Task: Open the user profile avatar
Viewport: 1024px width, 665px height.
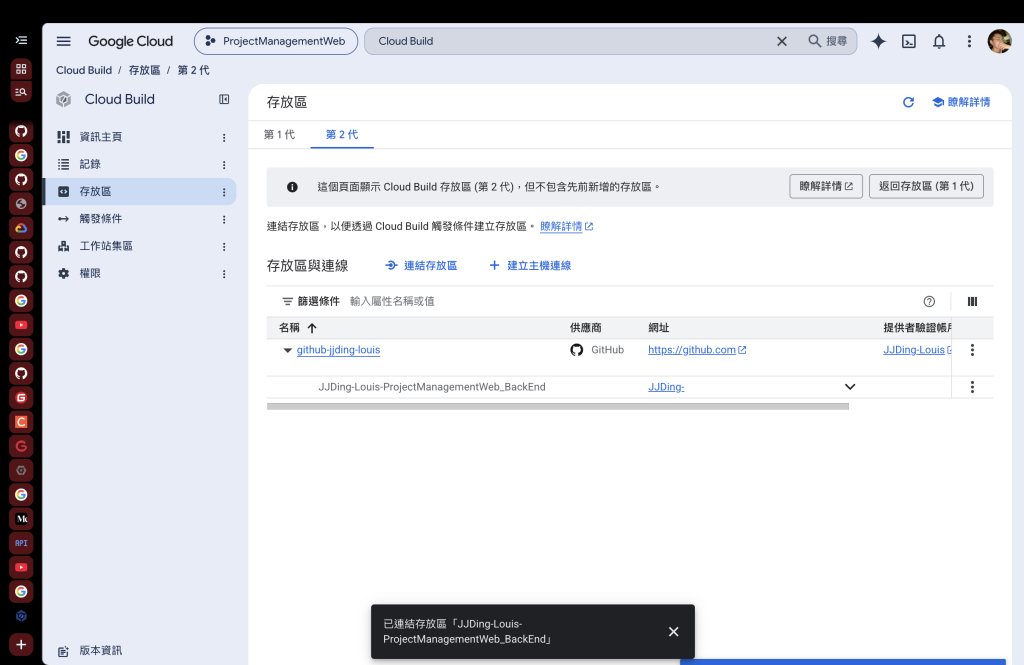Action: click(999, 41)
